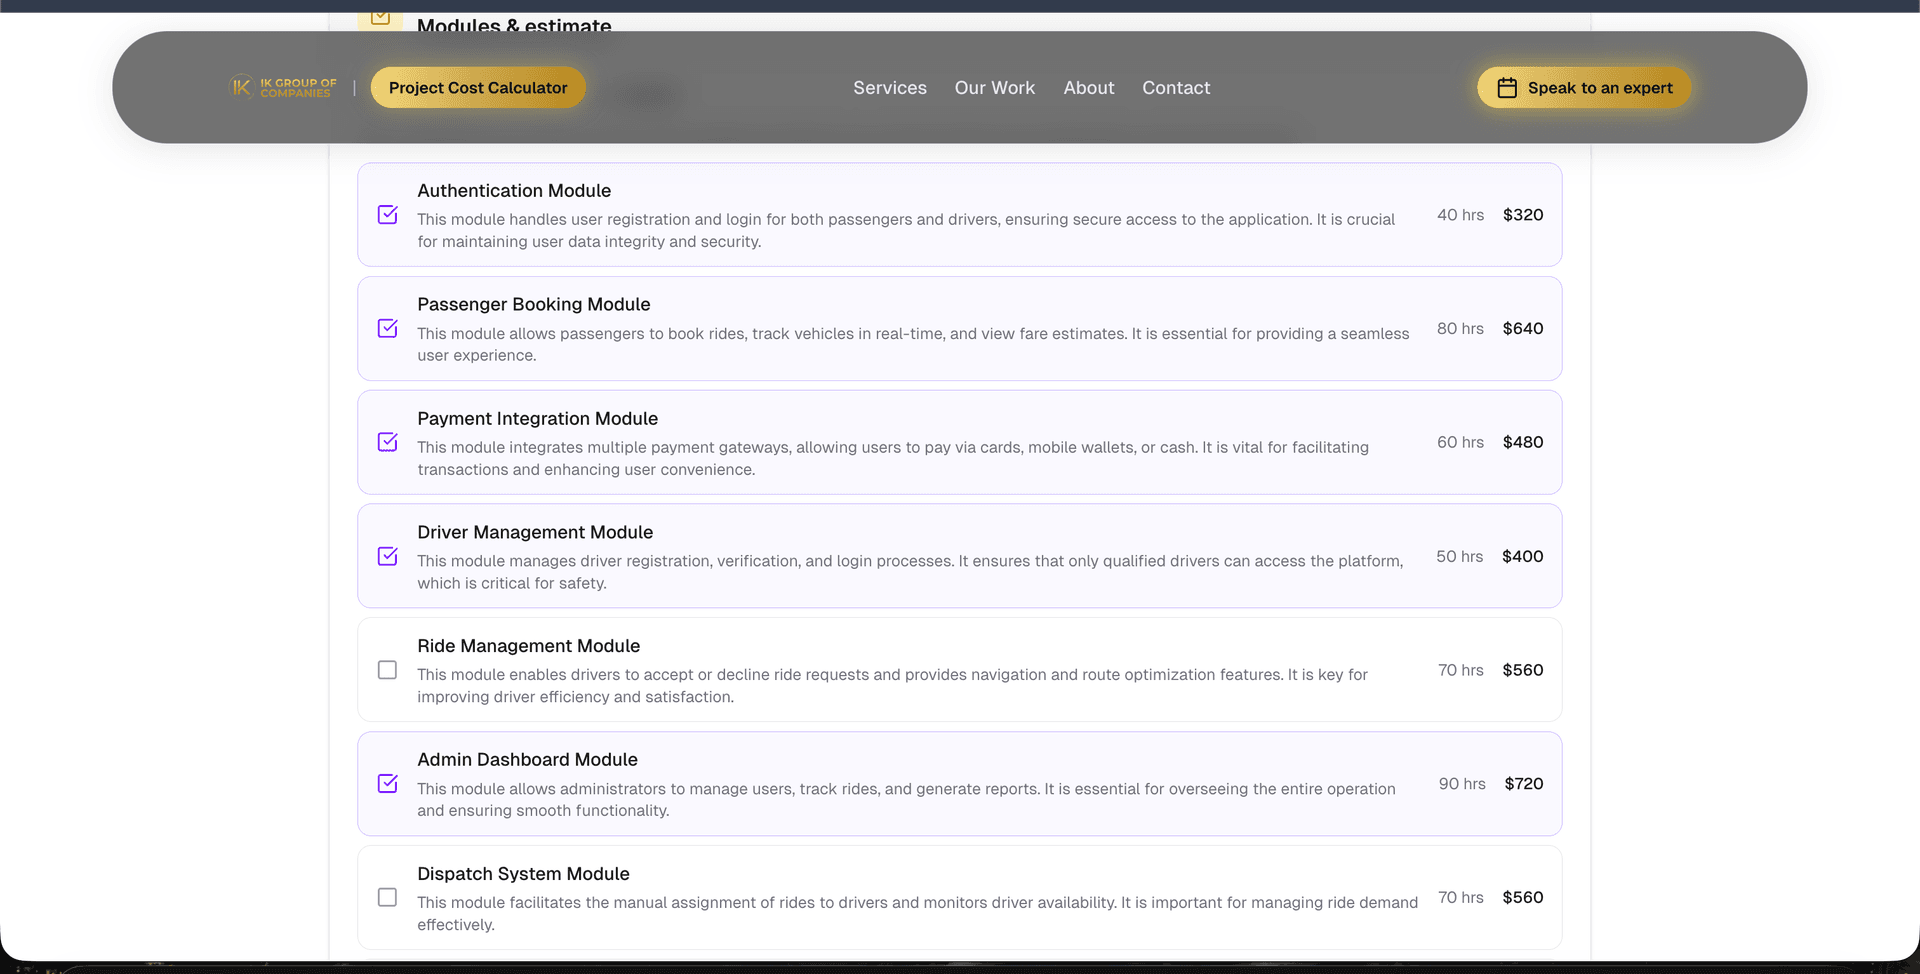Uncheck the Payment Integration Module checkbox
The height and width of the screenshot is (974, 1920).
pyautogui.click(x=388, y=442)
